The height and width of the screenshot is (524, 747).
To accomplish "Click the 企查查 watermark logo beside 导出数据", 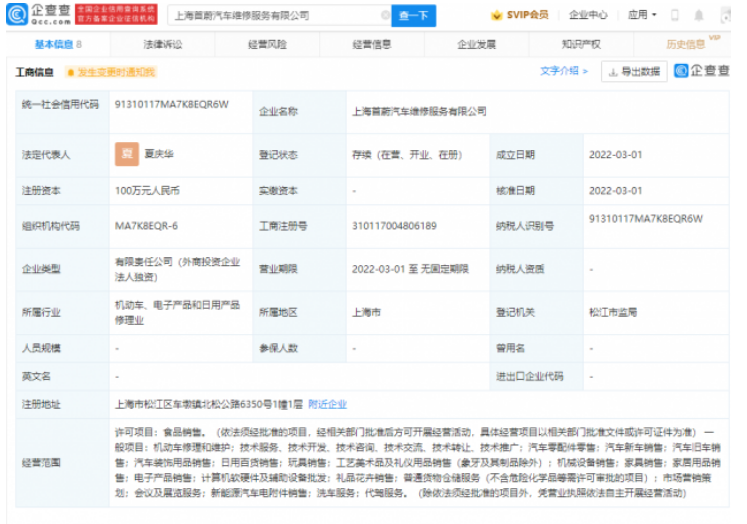I will click(x=702, y=71).
